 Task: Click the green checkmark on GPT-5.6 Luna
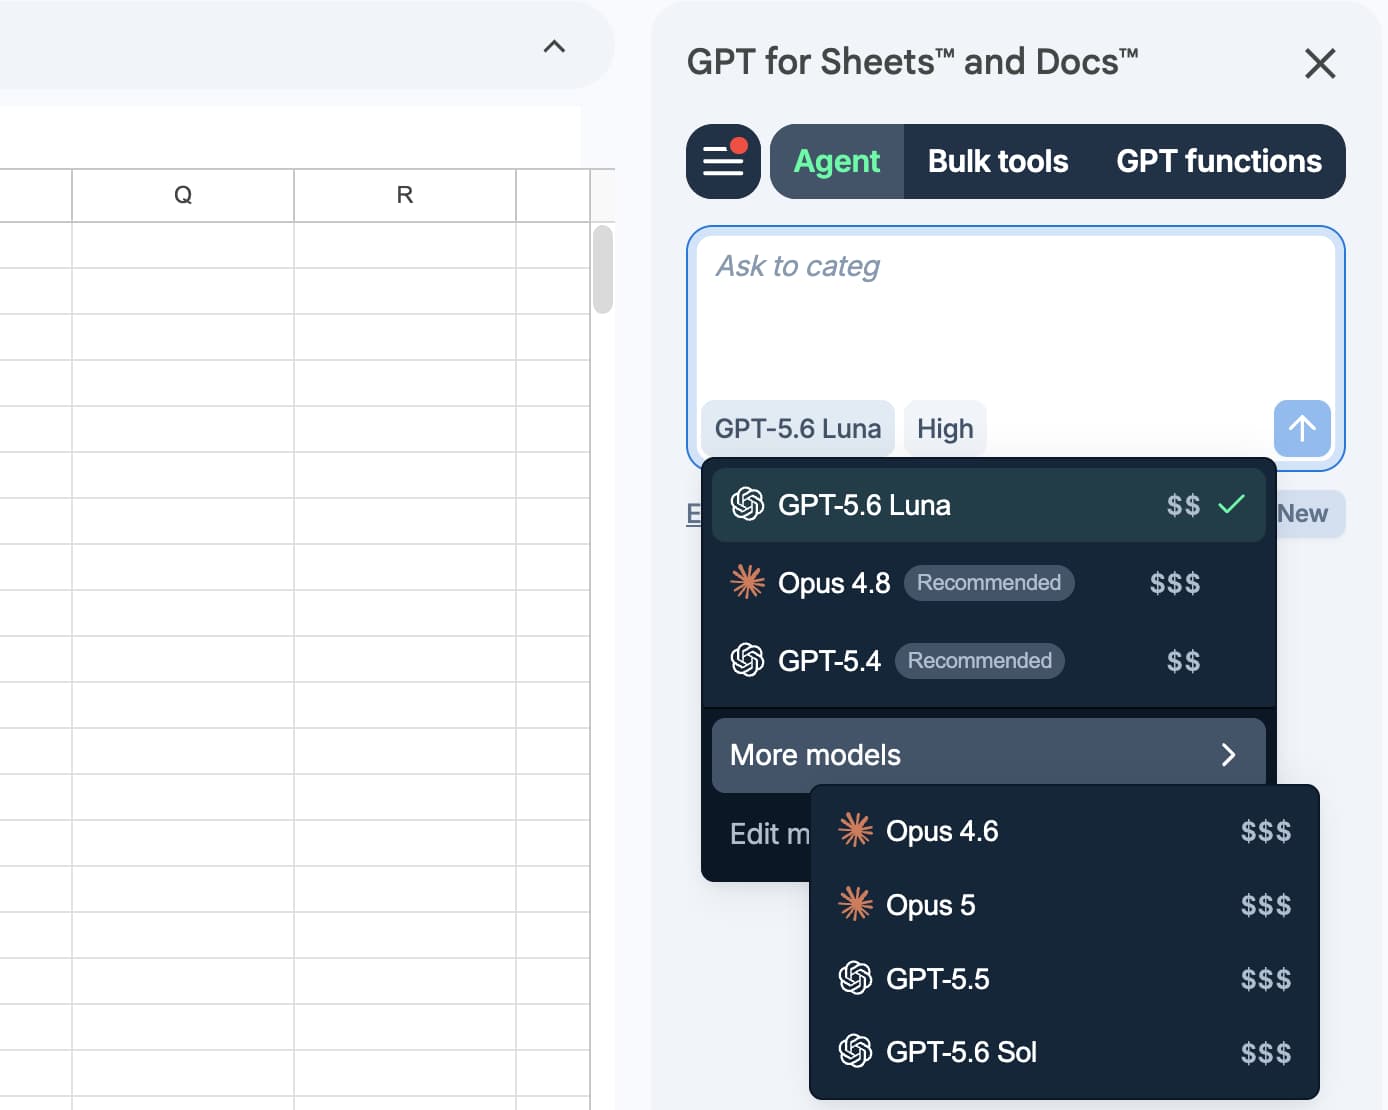pyautogui.click(x=1232, y=504)
